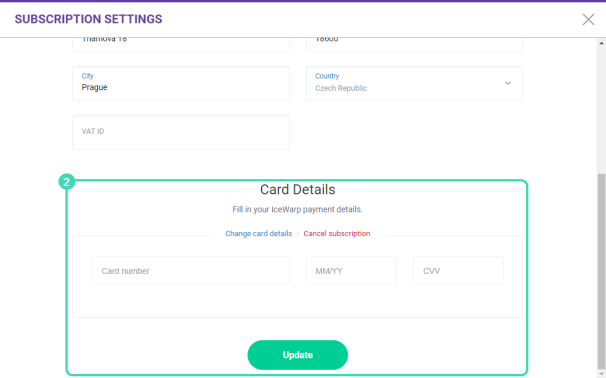Select the MM/YY expiry field
The image size is (606, 378).
(x=351, y=271)
